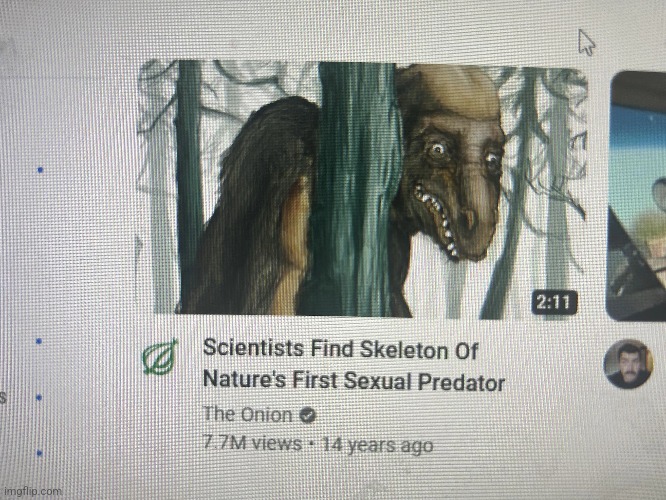Click the imgflip.com watermark
This screenshot has height=500, width=666.
coord(33,492)
